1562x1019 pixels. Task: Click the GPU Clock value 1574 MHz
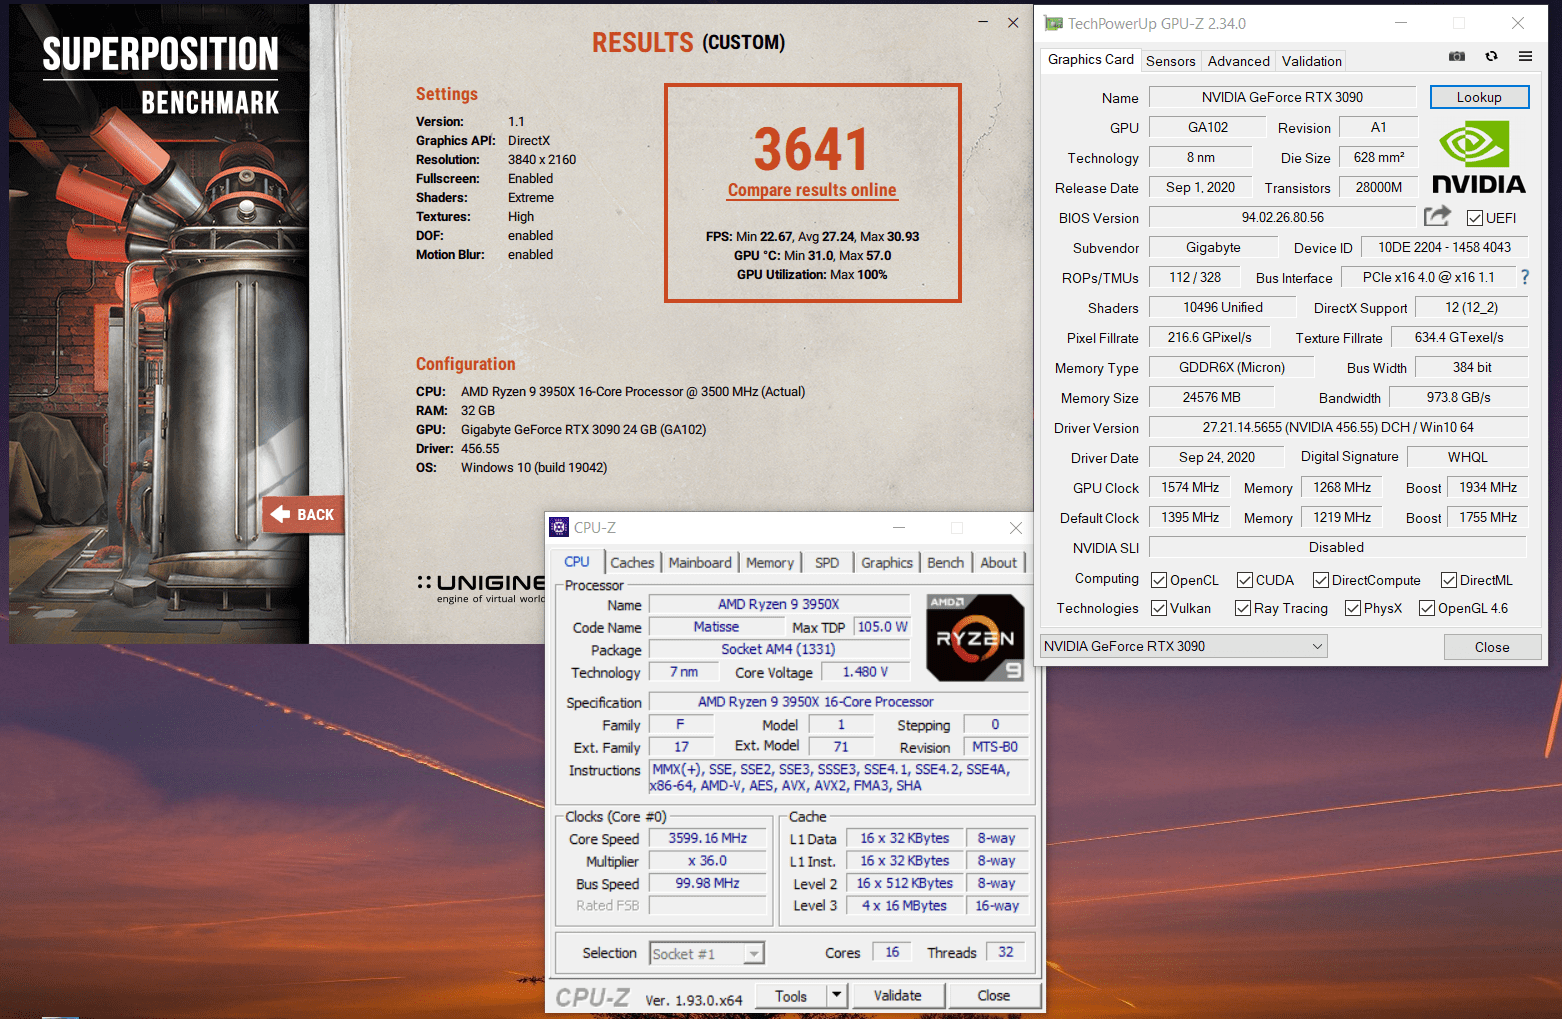(1190, 487)
